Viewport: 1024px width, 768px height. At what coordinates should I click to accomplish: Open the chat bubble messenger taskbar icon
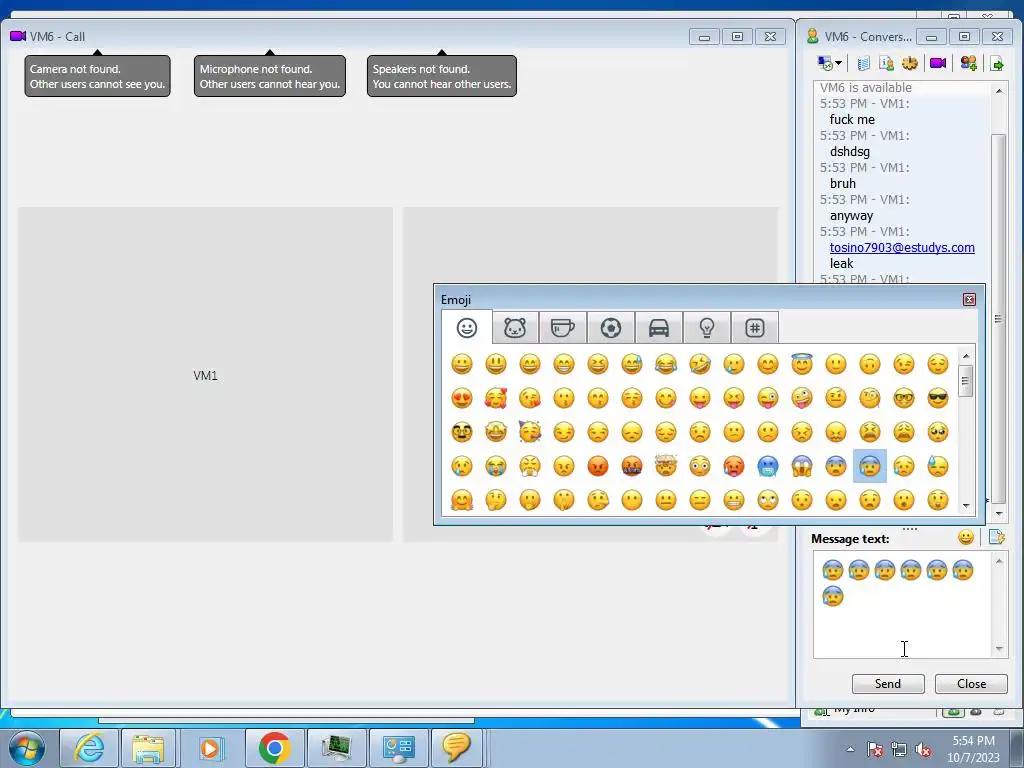click(x=456, y=748)
